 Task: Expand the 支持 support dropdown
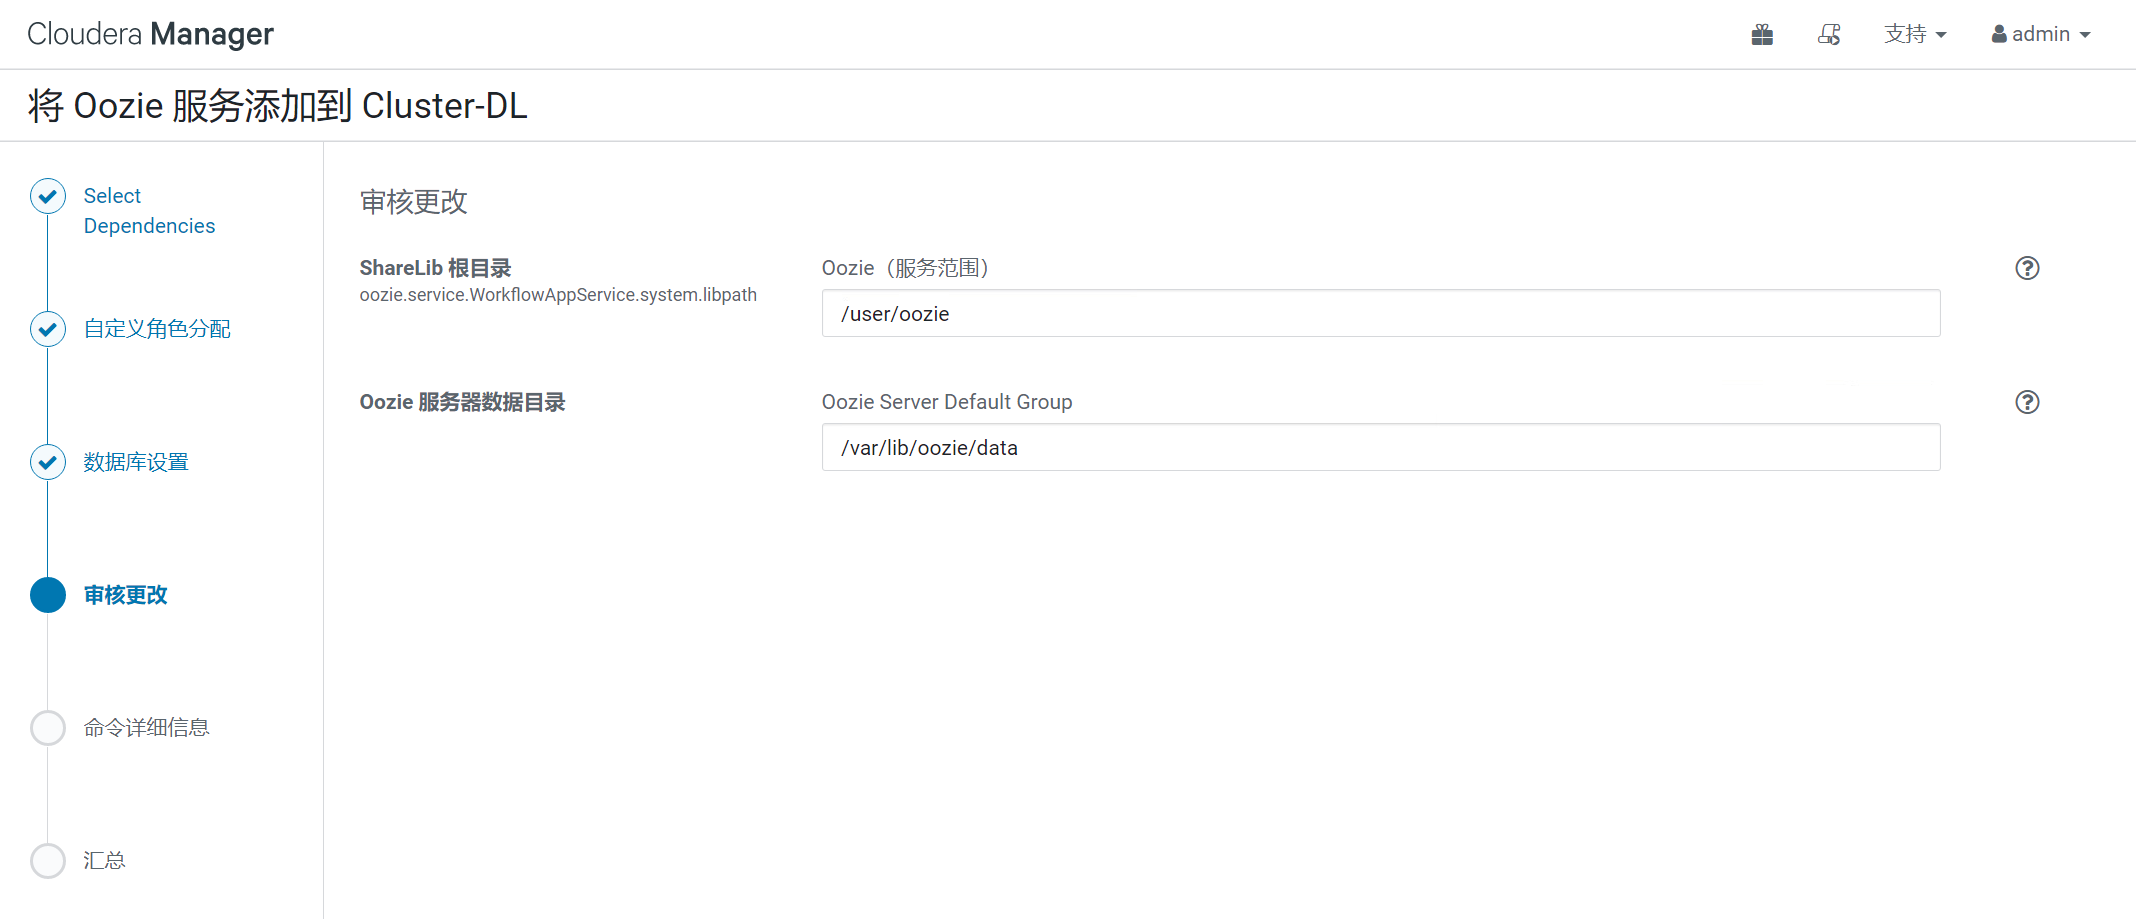click(1915, 34)
